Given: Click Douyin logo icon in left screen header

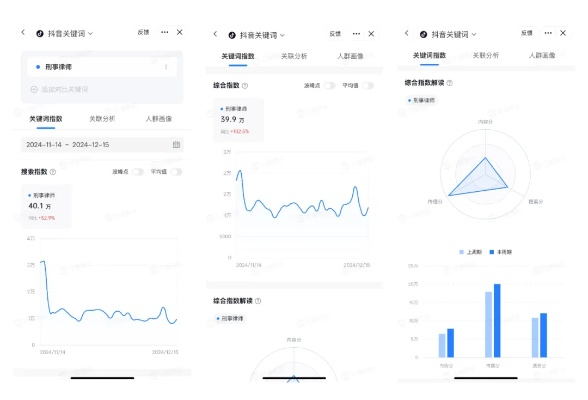Looking at the screenshot, I should [40, 34].
